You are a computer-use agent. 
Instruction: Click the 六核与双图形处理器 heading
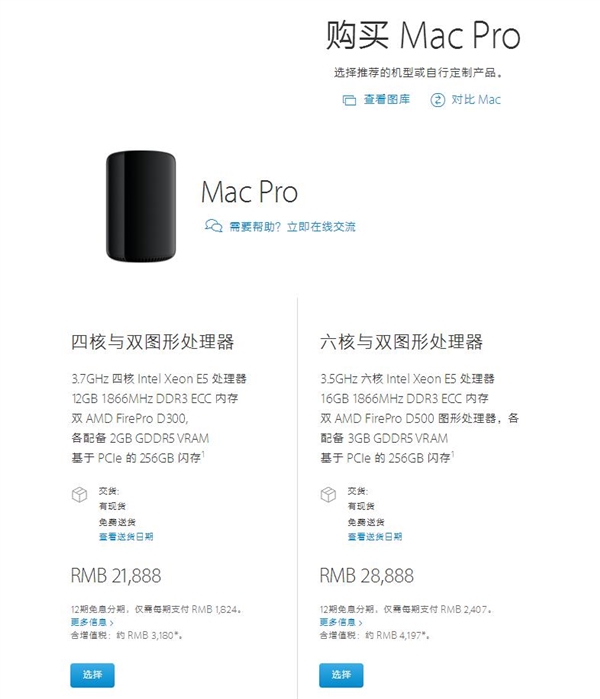point(401,342)
